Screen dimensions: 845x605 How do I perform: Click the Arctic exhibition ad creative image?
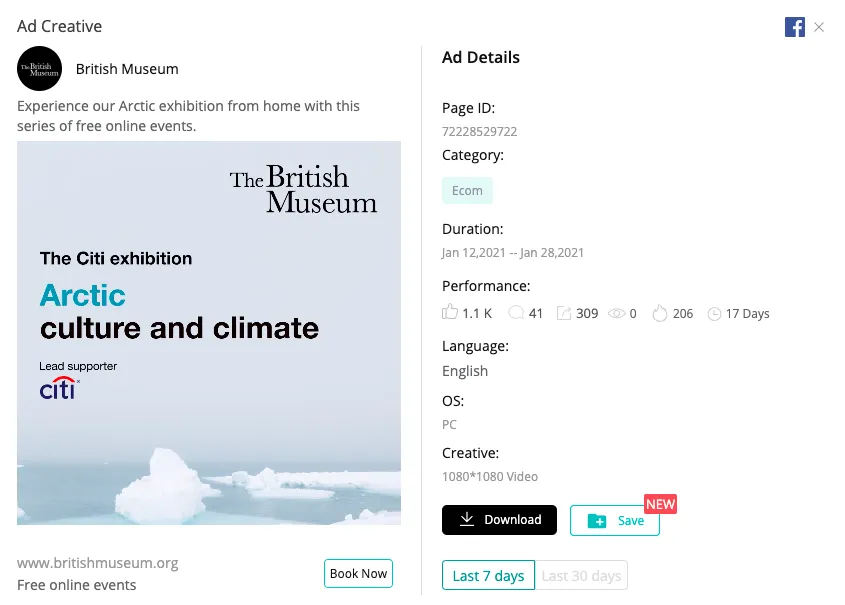coord(209,335)
